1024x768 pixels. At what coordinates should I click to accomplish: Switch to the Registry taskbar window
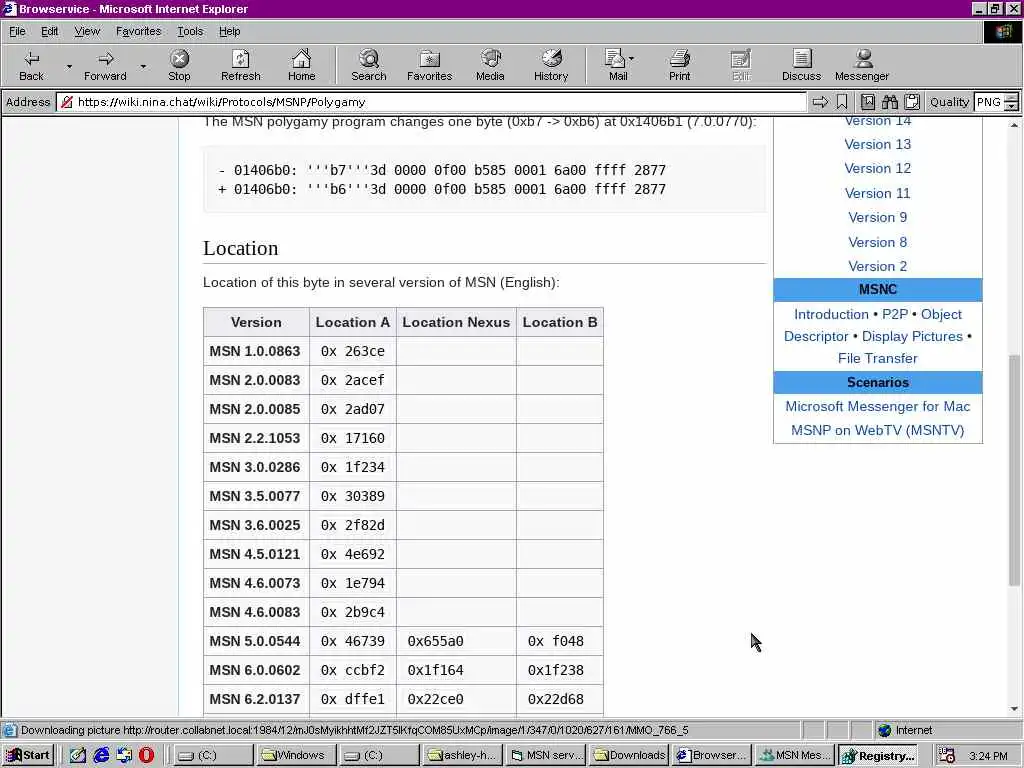point(879,755)
